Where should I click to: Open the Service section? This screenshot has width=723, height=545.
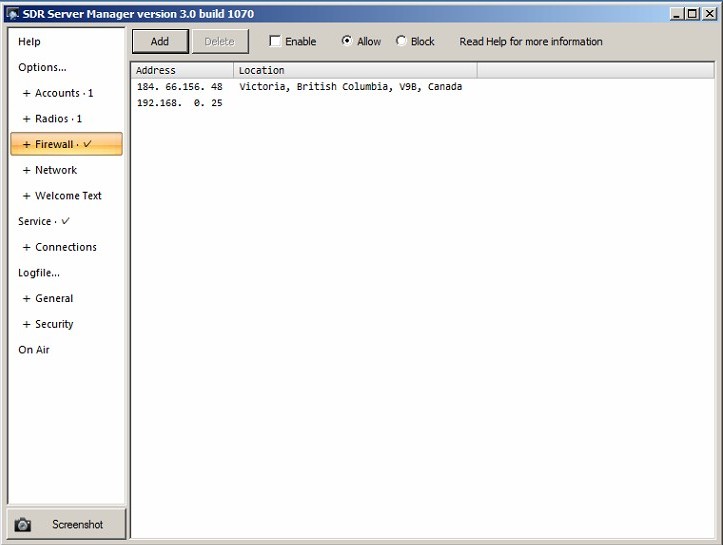[44, 221]
